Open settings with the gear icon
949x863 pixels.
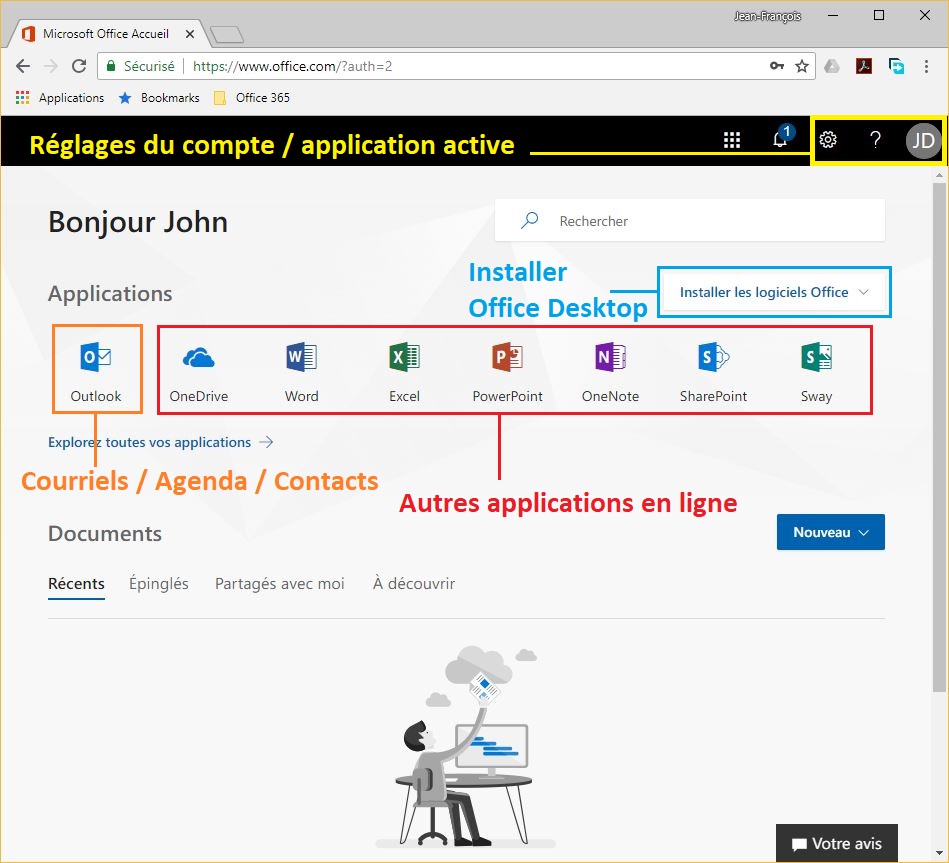[828, 141]
